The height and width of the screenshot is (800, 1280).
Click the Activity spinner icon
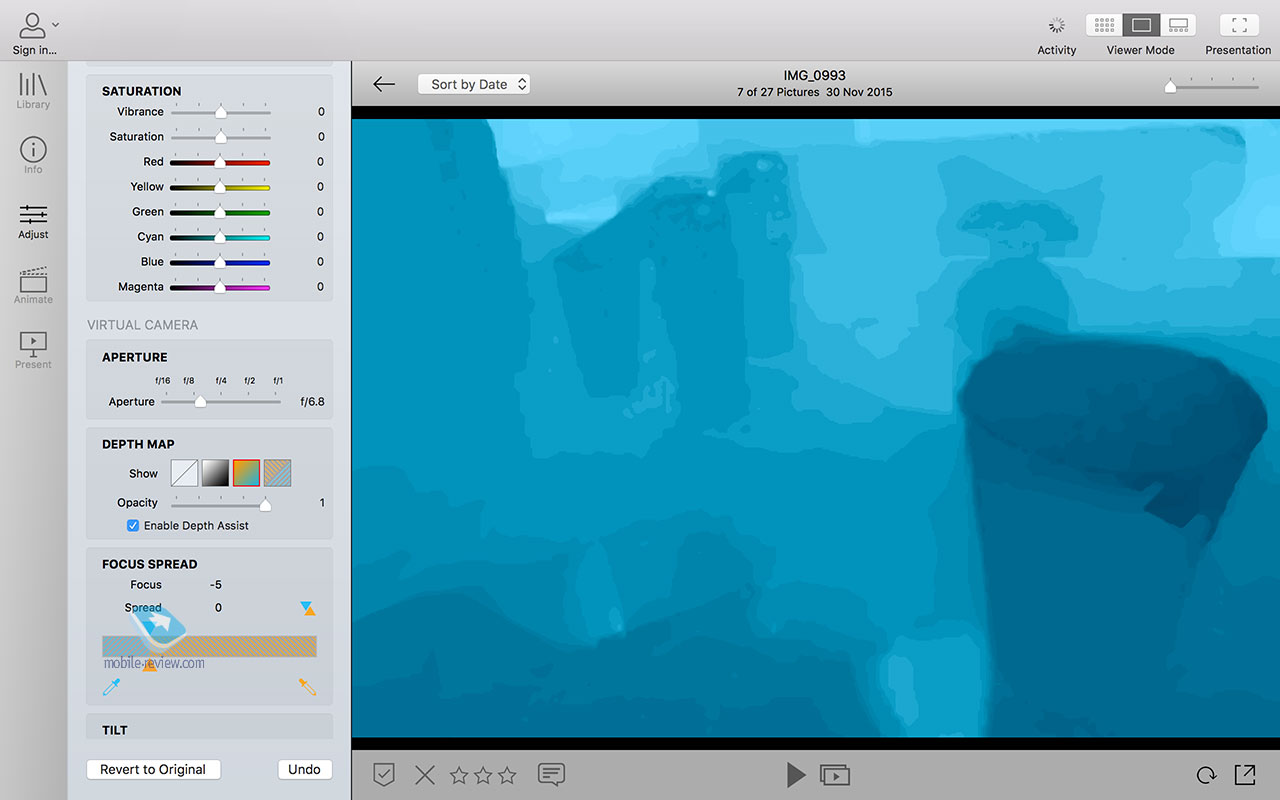pyautogui.click(x=1056, y=25)
